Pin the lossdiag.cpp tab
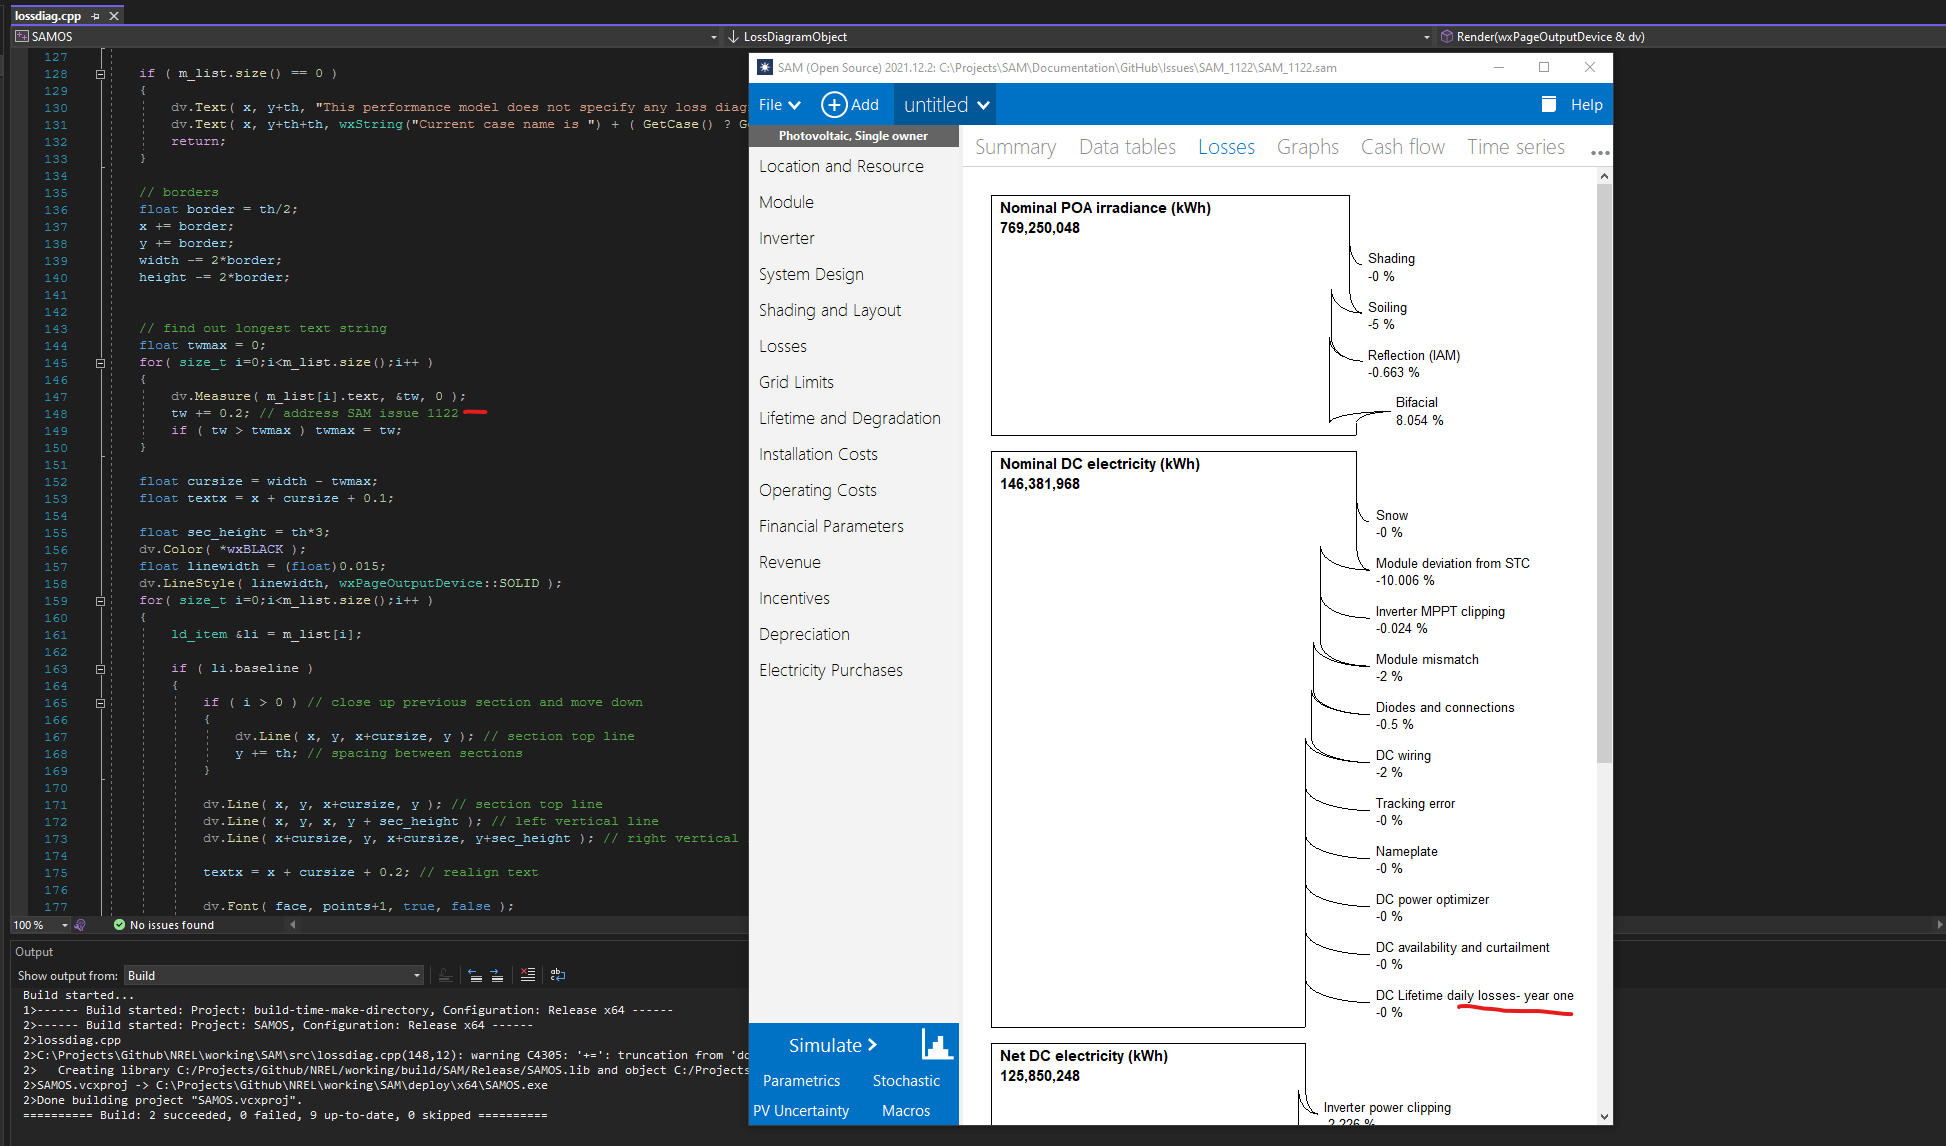 click(96, 16)
